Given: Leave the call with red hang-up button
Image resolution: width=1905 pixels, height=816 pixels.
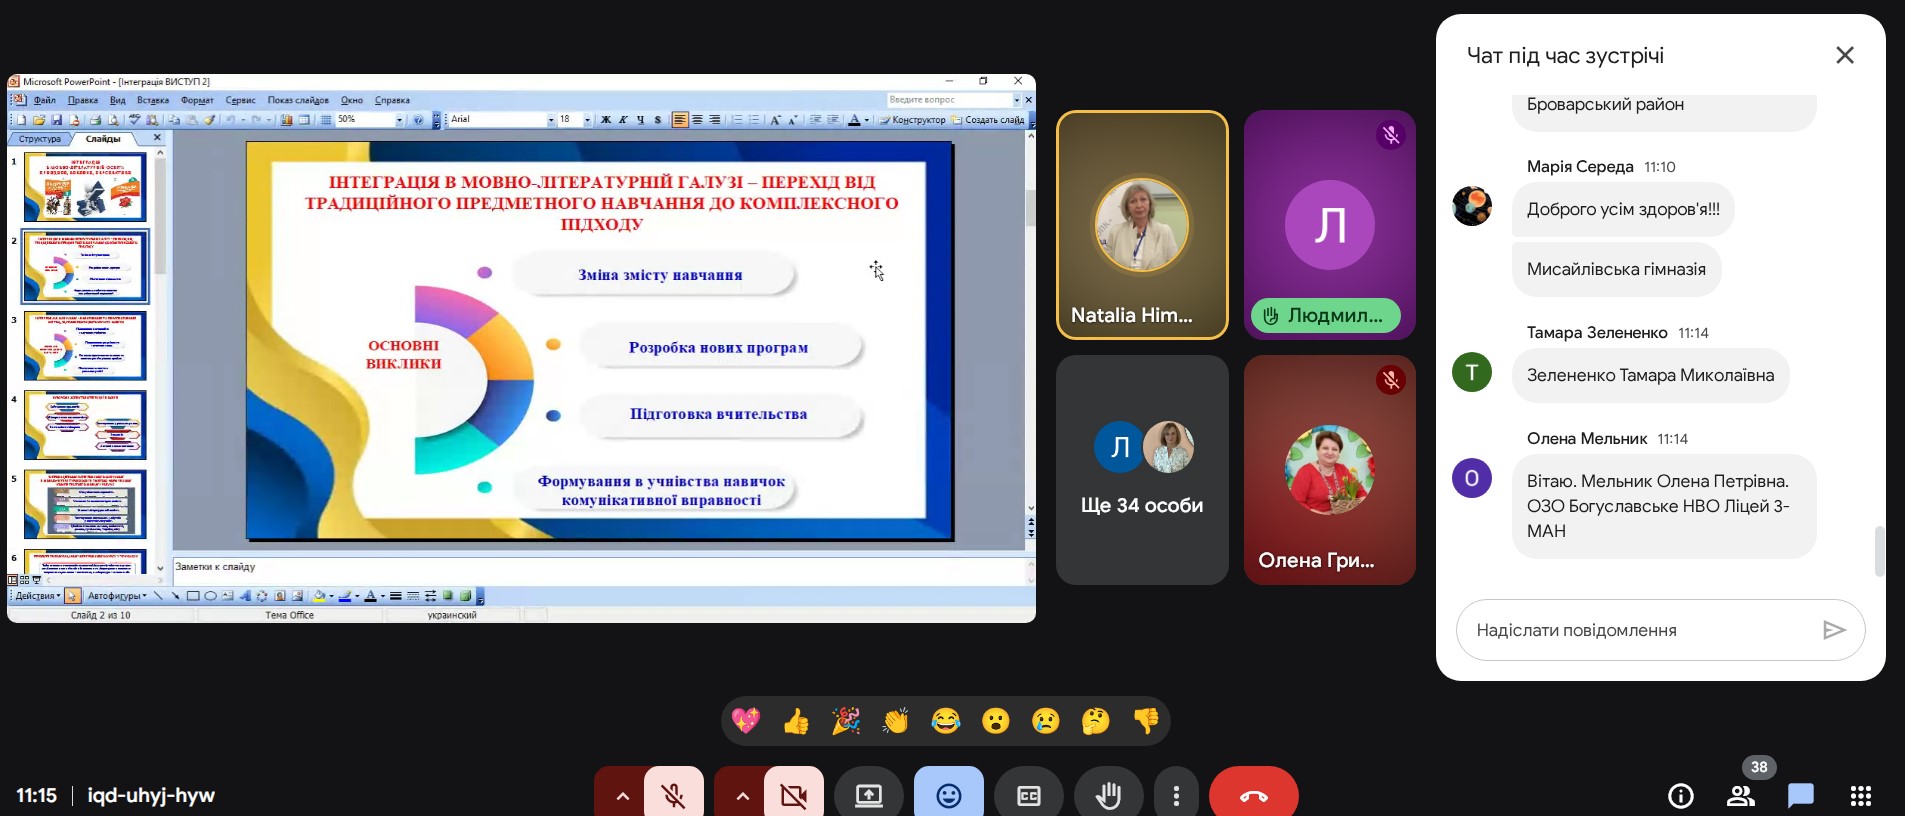Looking at the screenshot, I should [1253, 795].
